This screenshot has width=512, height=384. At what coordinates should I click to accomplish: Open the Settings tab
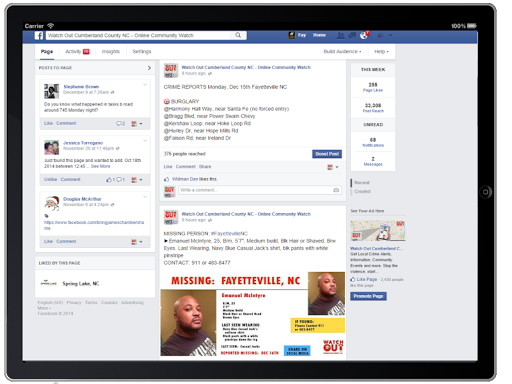point(142,51)
